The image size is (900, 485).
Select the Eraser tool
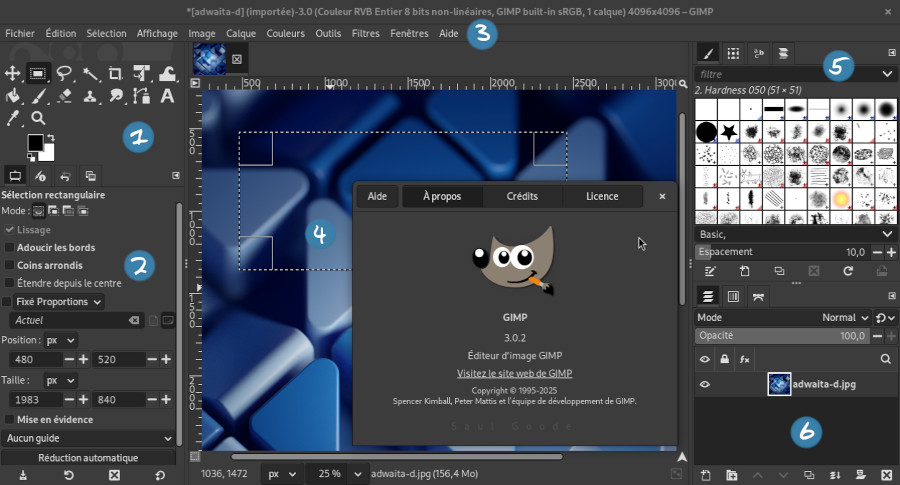[x=64, y=96]
